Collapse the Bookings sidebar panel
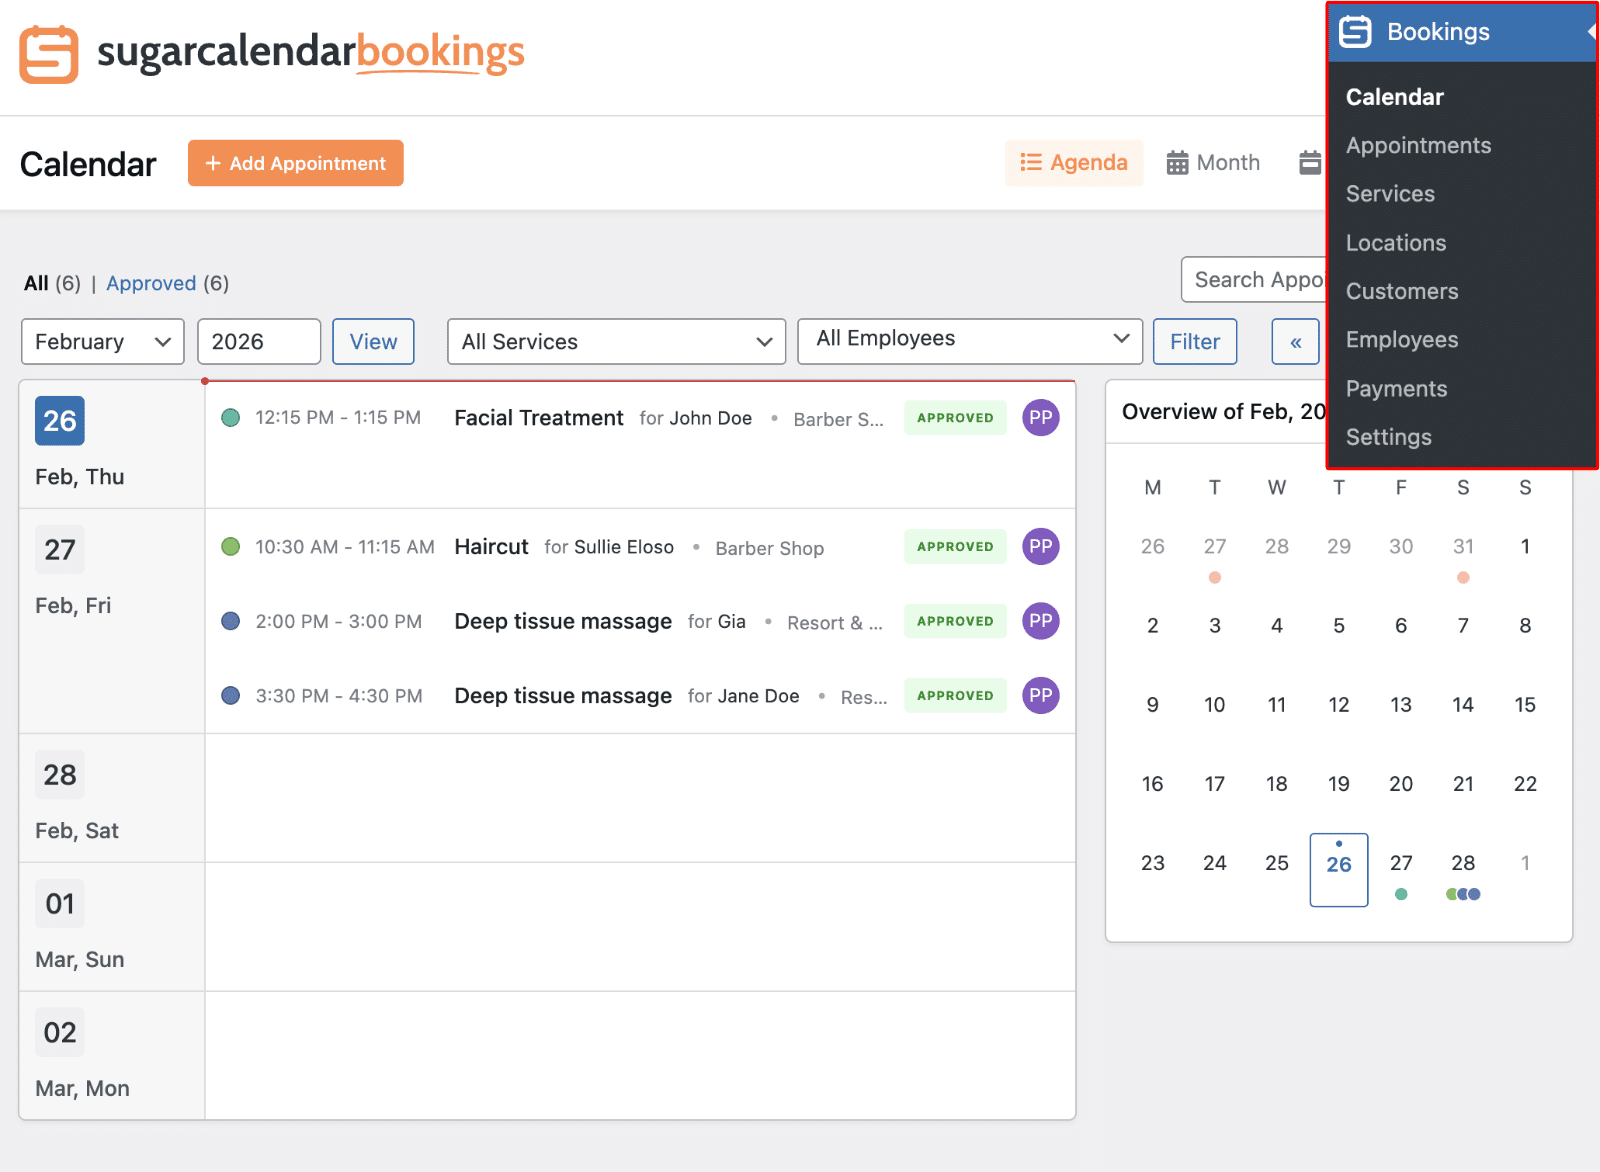 pyautogui.click(x=1589, y=31)
